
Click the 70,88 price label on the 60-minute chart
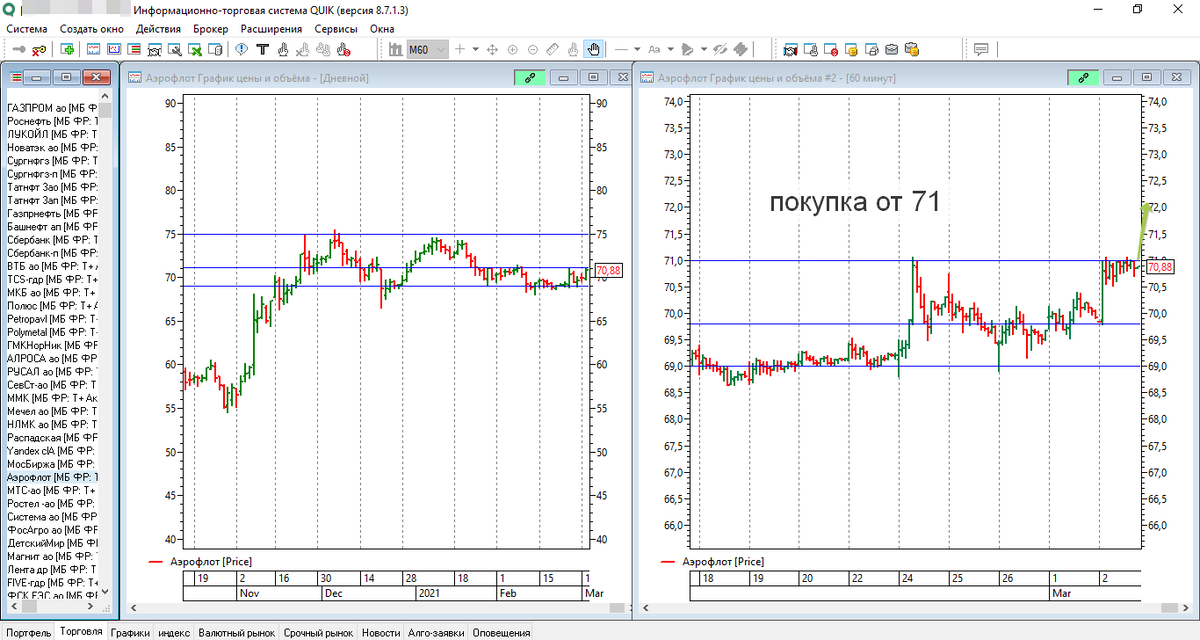coord(1161,267)
